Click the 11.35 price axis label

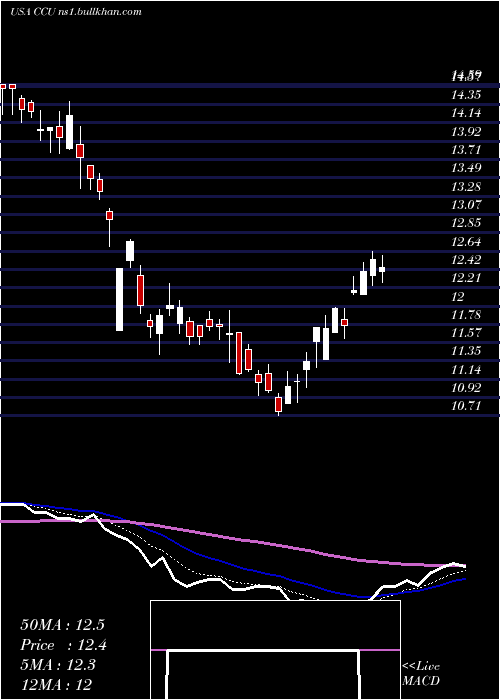(x=466, y=351)
